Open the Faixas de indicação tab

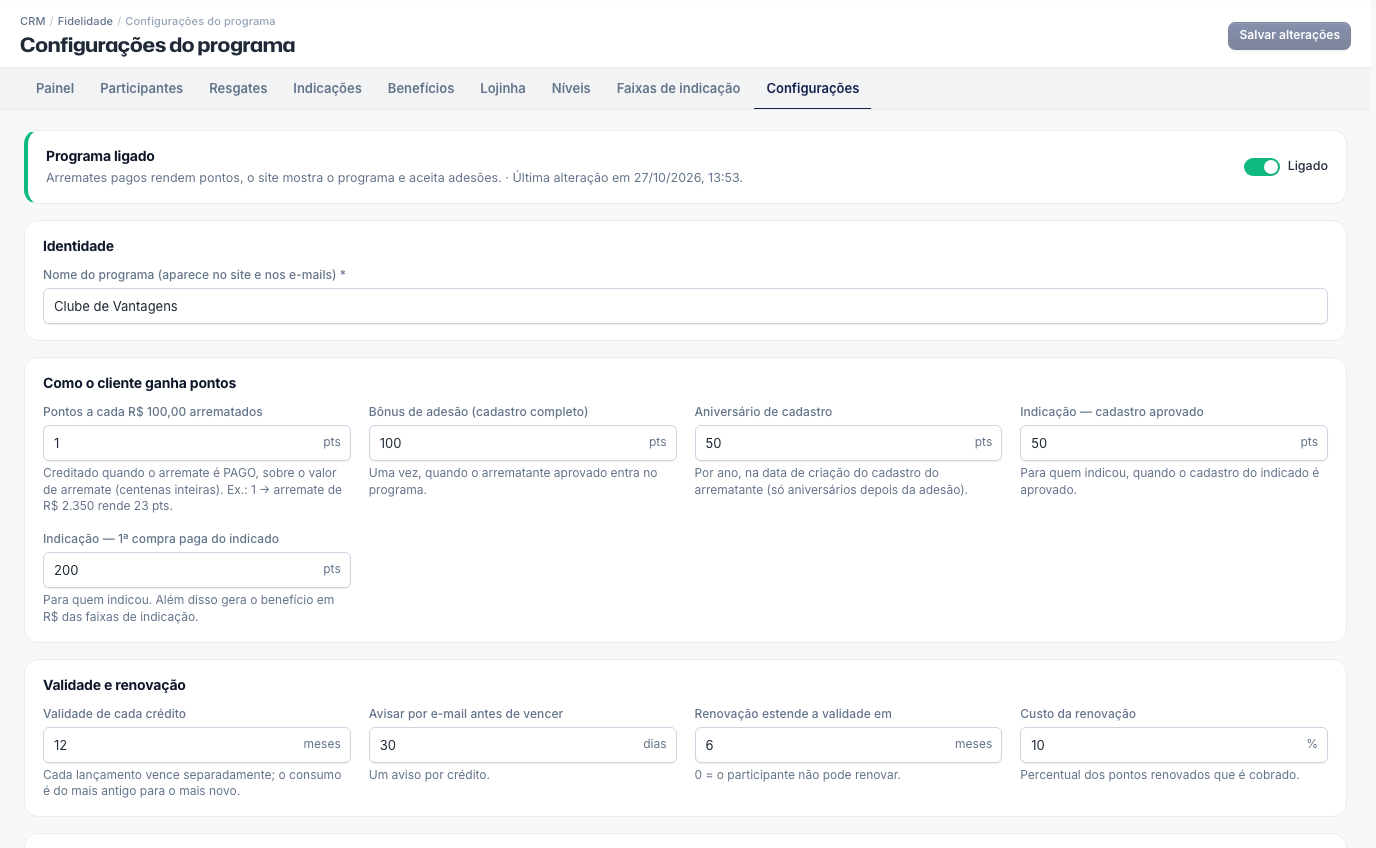tap(678, 88)
